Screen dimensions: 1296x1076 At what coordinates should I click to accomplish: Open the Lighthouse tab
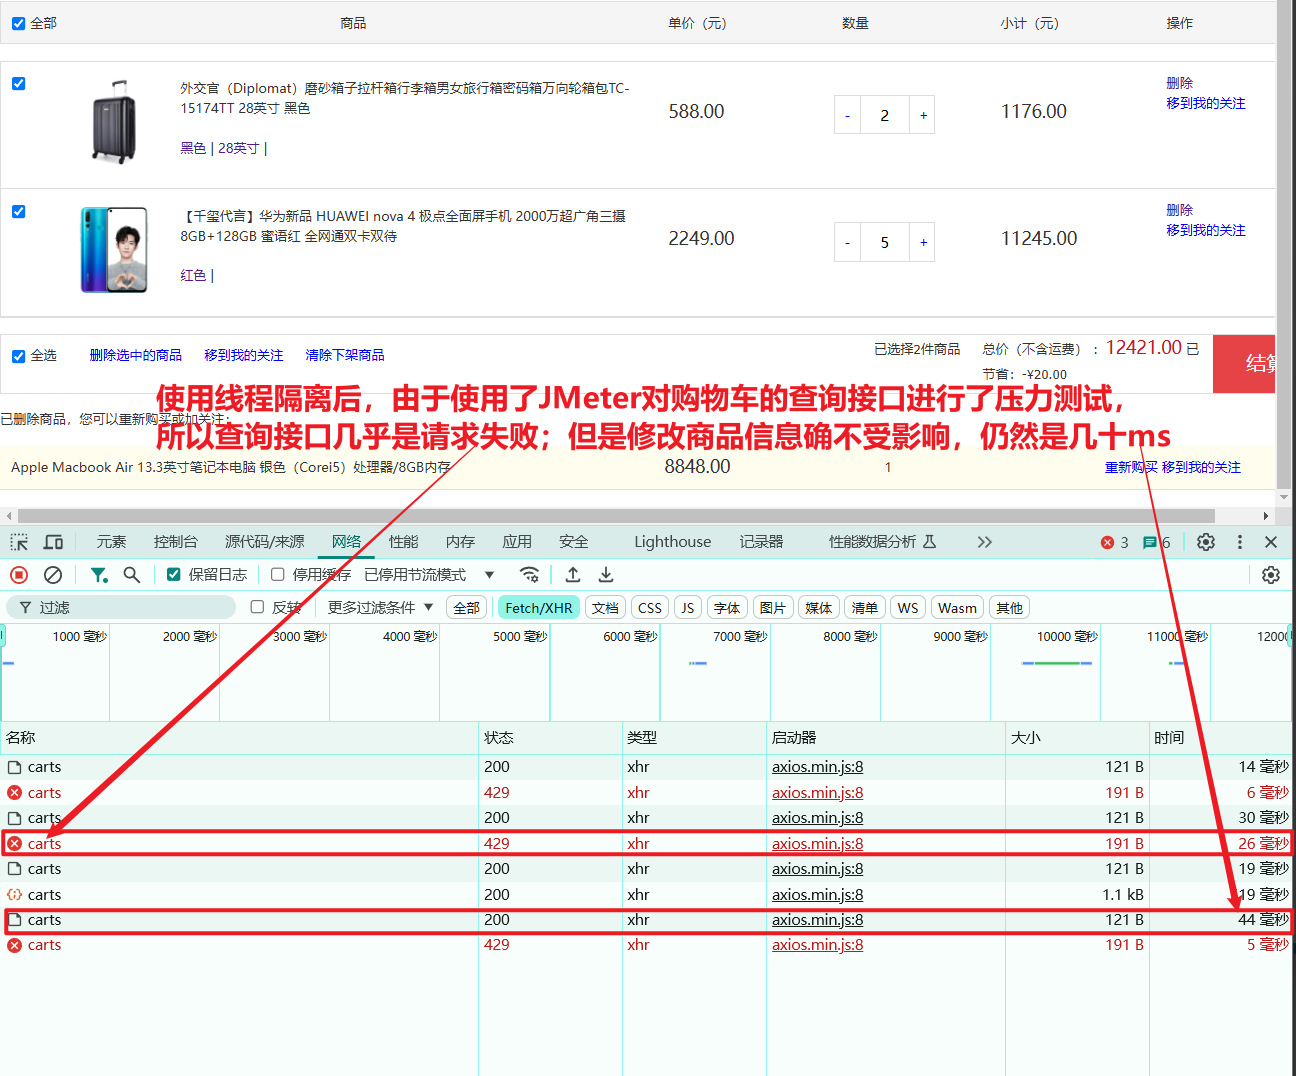tap(672, 542)
